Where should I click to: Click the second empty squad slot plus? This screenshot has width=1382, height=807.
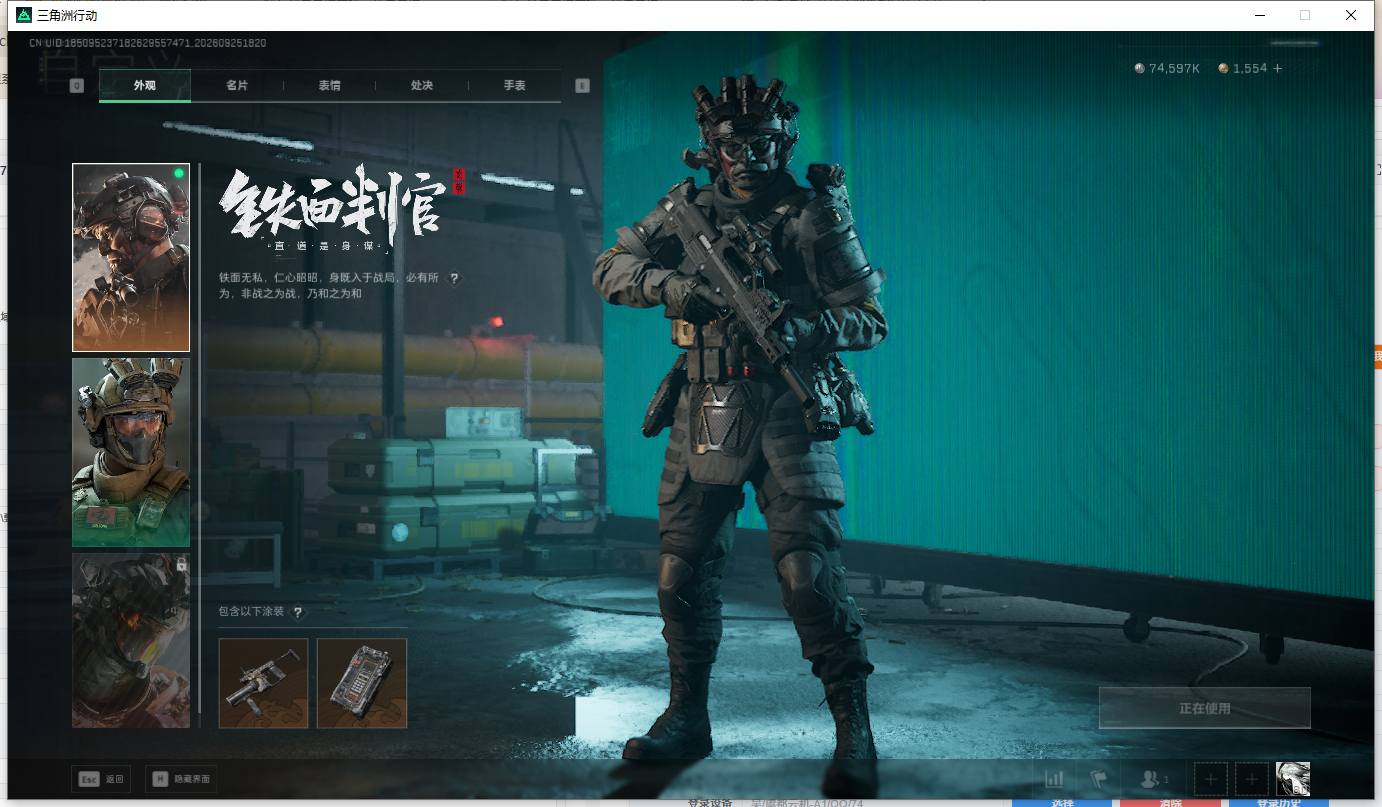(x=1251, y=779)
